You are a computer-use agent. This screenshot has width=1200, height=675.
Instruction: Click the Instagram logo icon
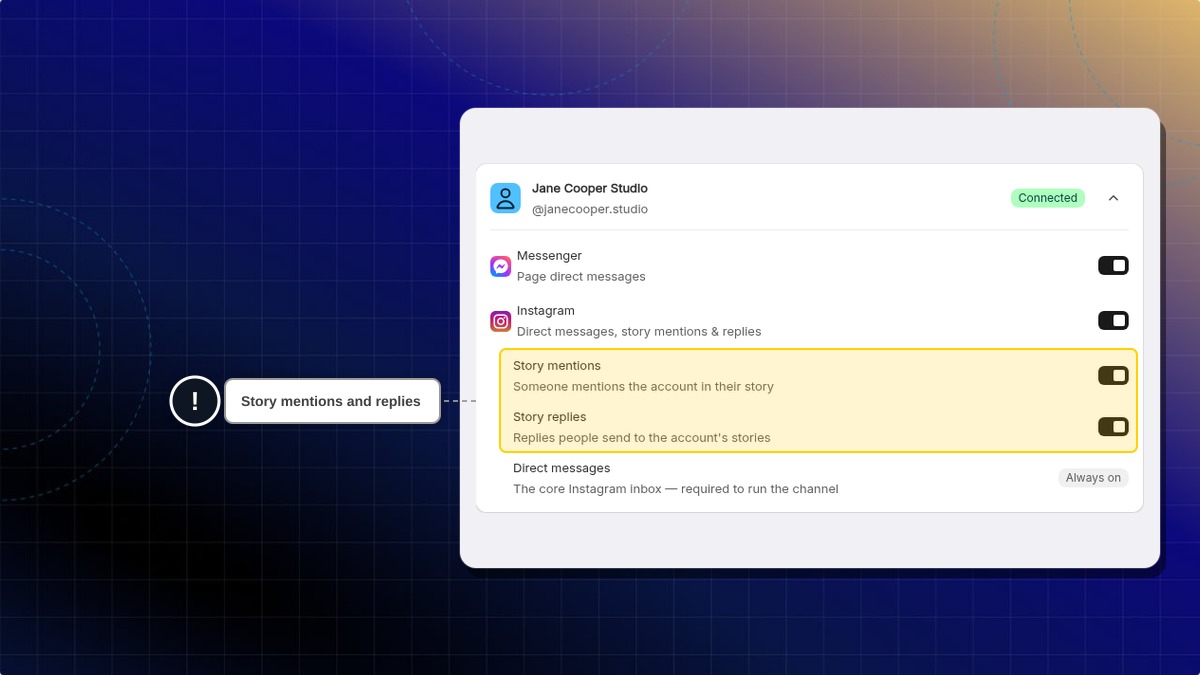click(501, 321)
